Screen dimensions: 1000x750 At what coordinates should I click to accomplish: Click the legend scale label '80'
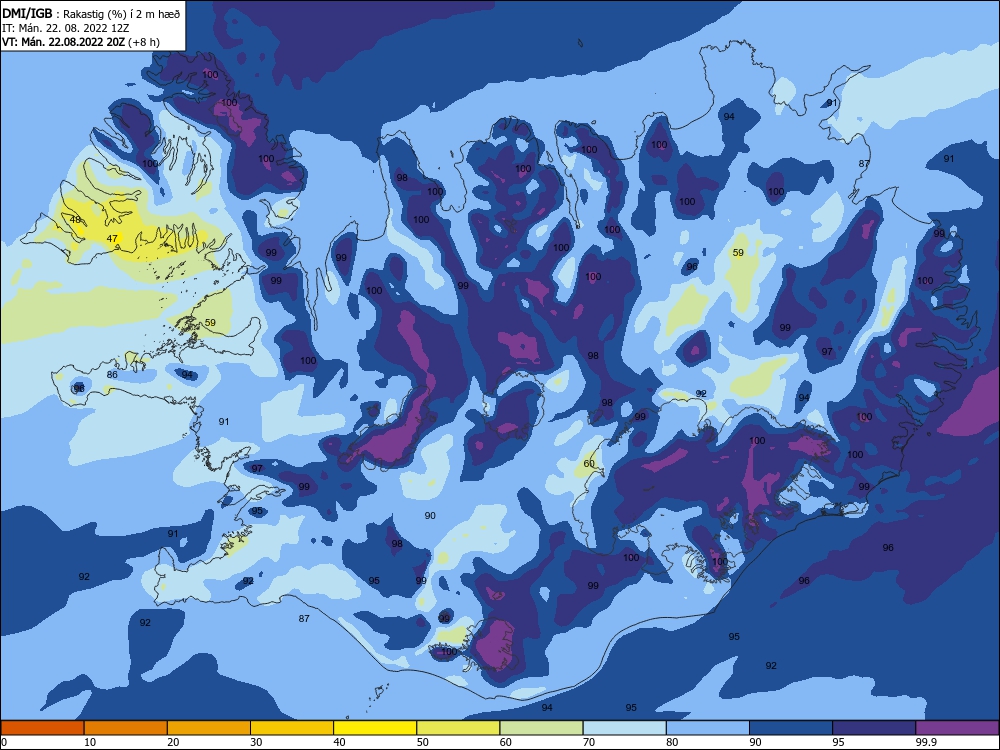(672, 742)
